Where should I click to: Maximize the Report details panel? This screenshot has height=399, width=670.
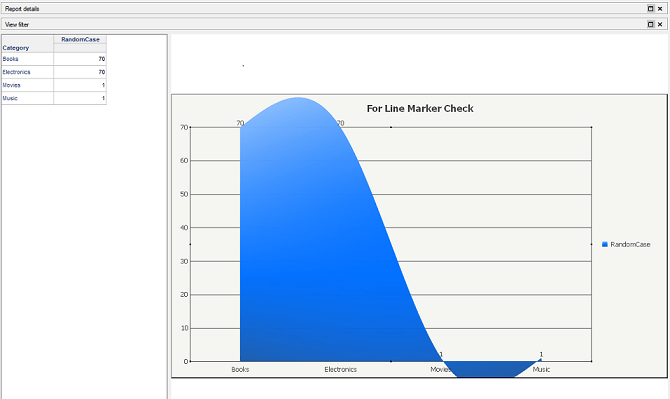coord(650,9)
